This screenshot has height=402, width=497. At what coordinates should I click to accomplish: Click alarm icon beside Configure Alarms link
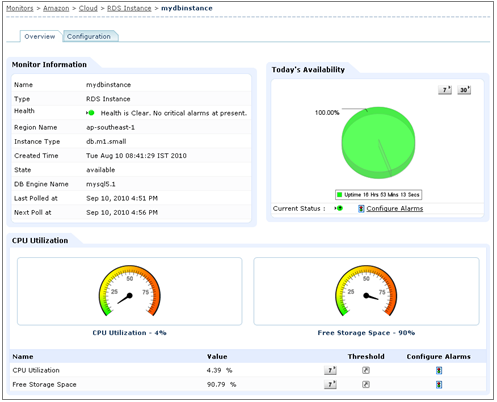point(361,209)
